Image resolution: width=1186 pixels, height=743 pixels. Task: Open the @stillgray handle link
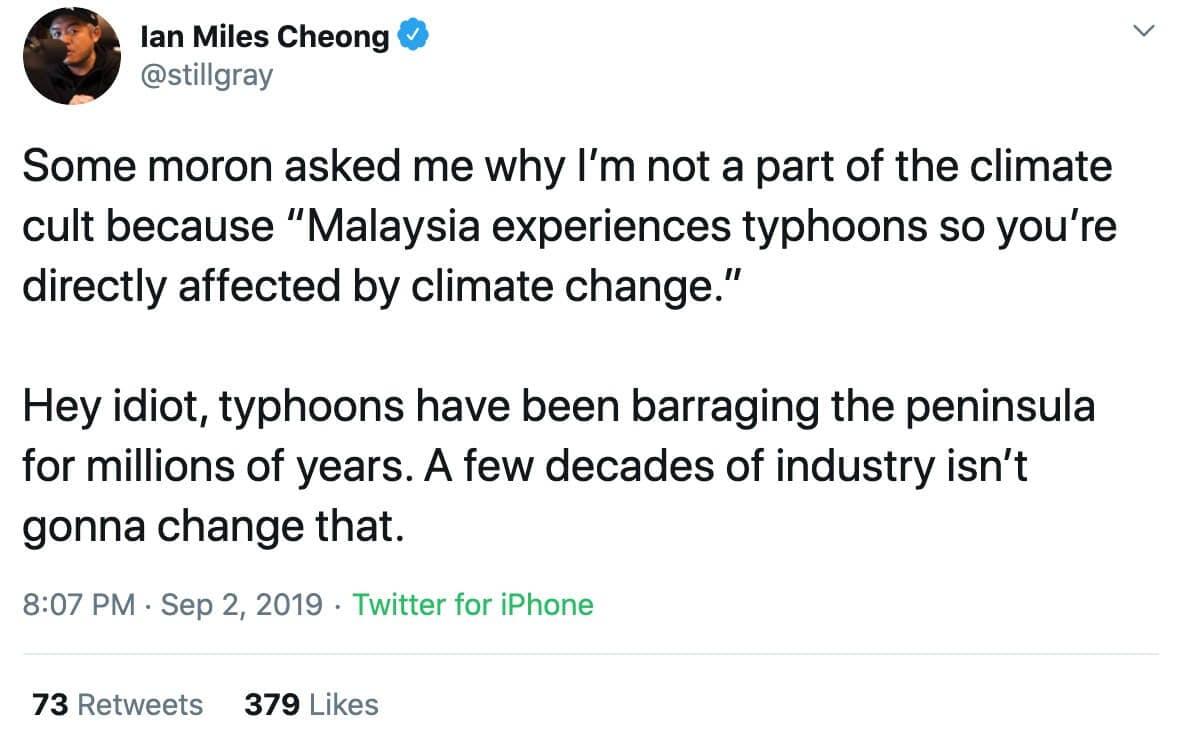click(x=207, y=75)
